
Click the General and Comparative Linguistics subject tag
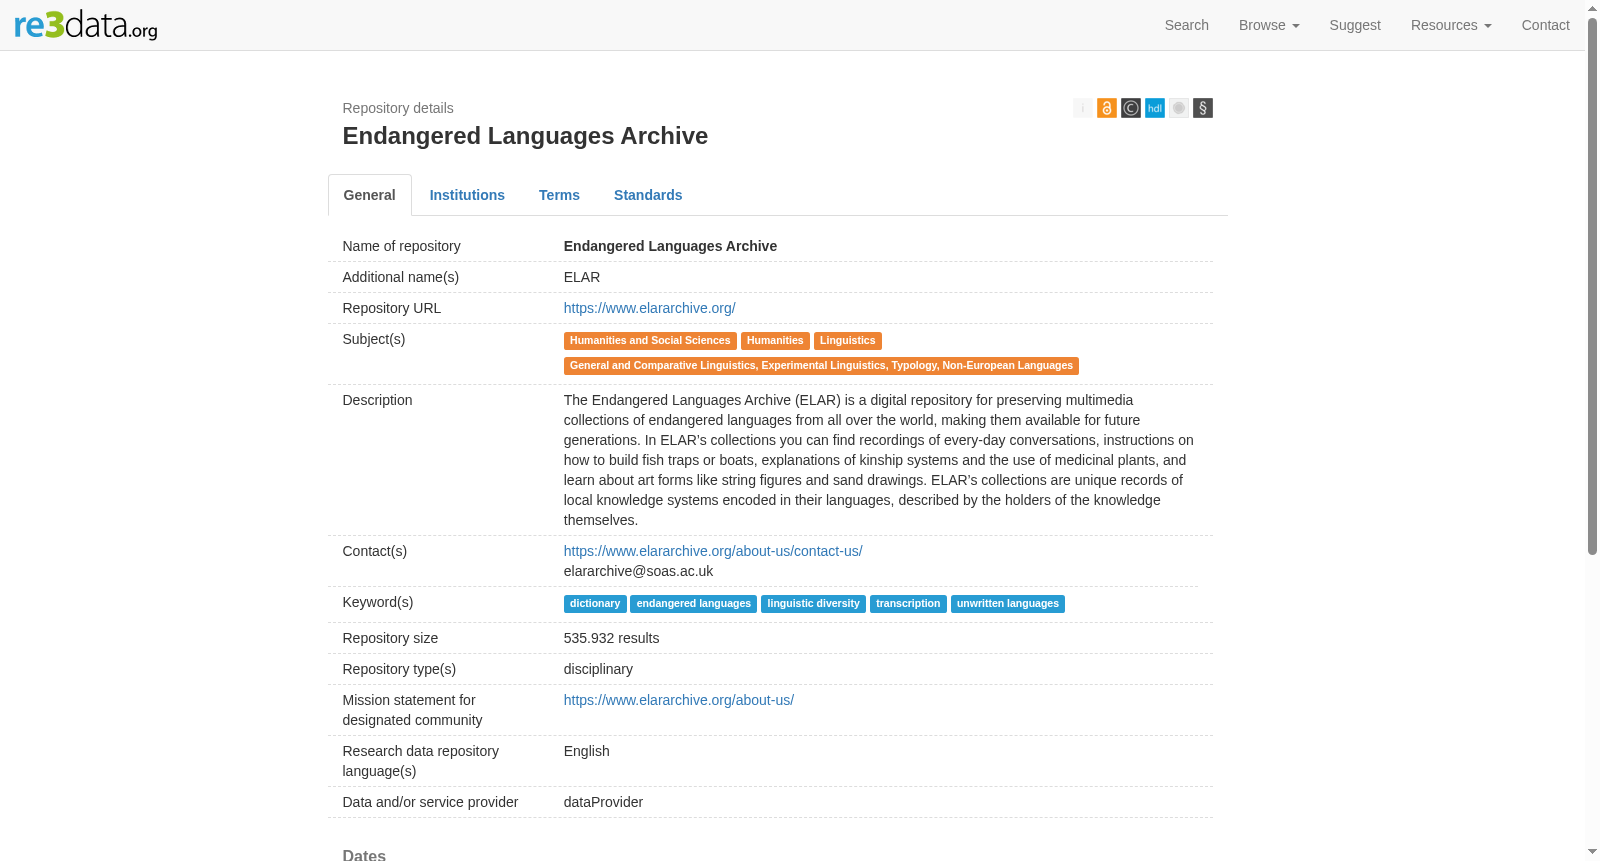821,366
